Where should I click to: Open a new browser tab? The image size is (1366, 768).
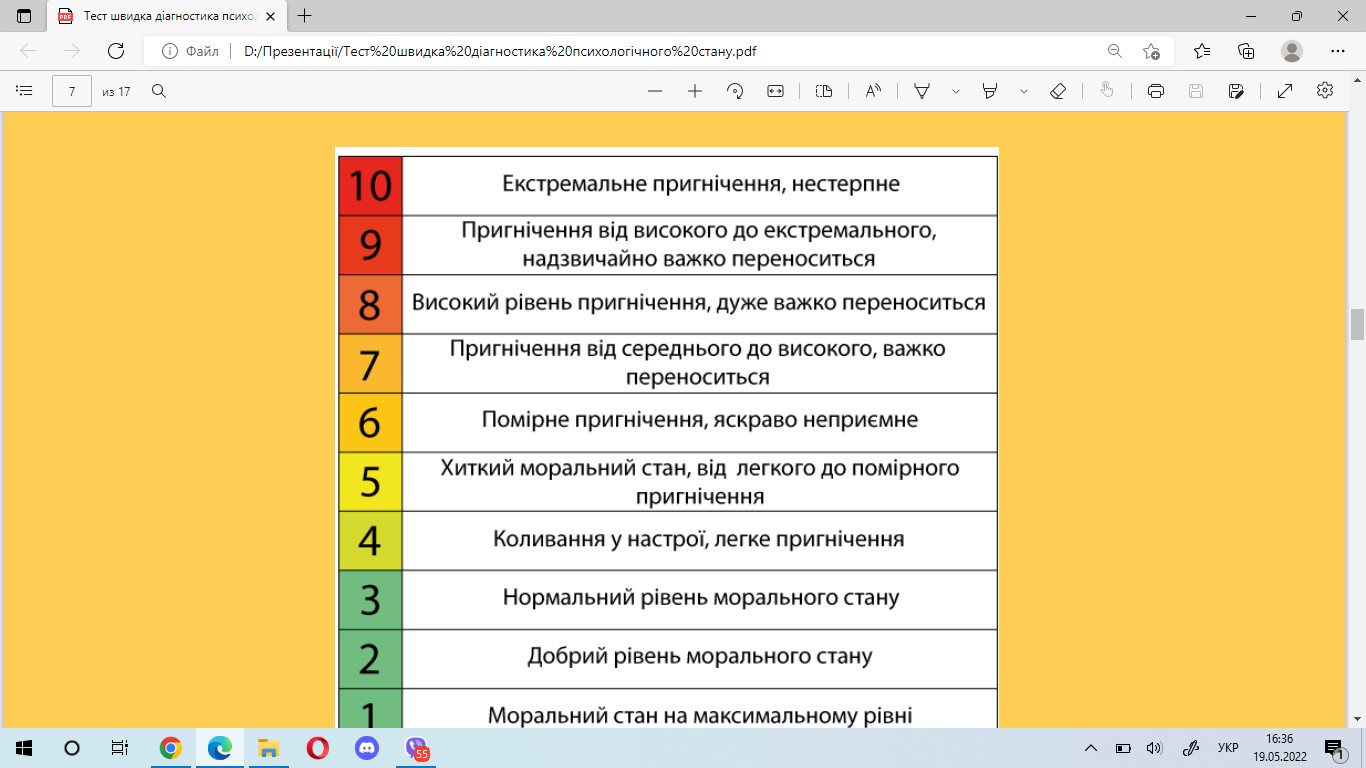[x=305, y=16]
